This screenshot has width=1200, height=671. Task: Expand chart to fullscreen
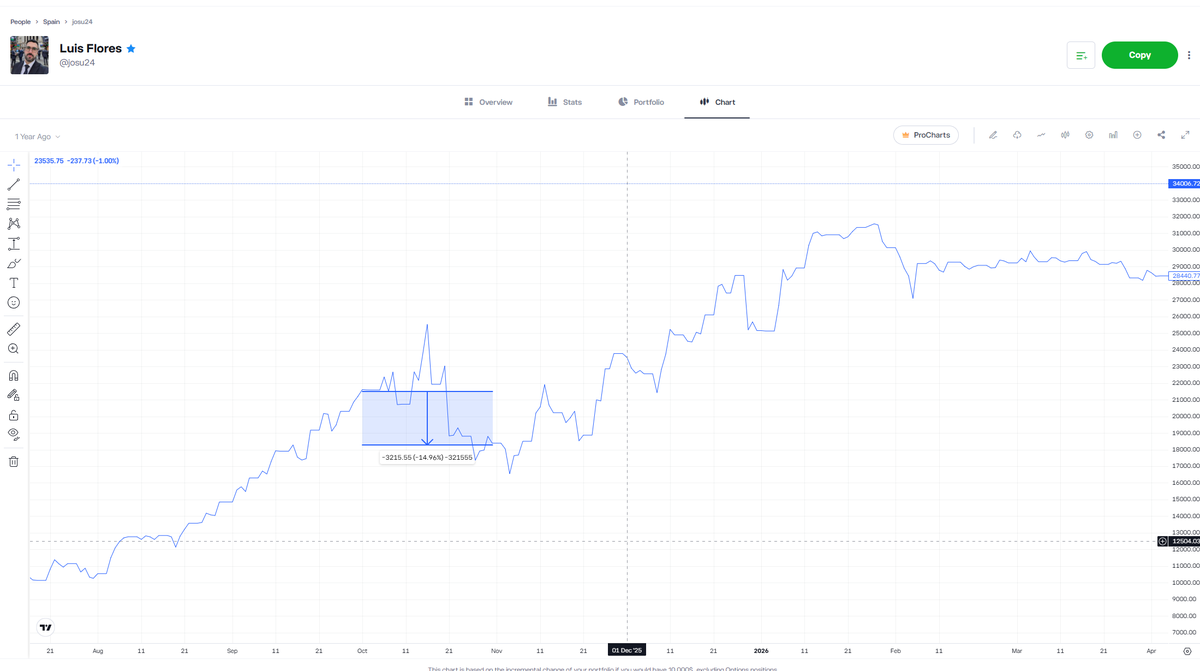point(1185,135)
